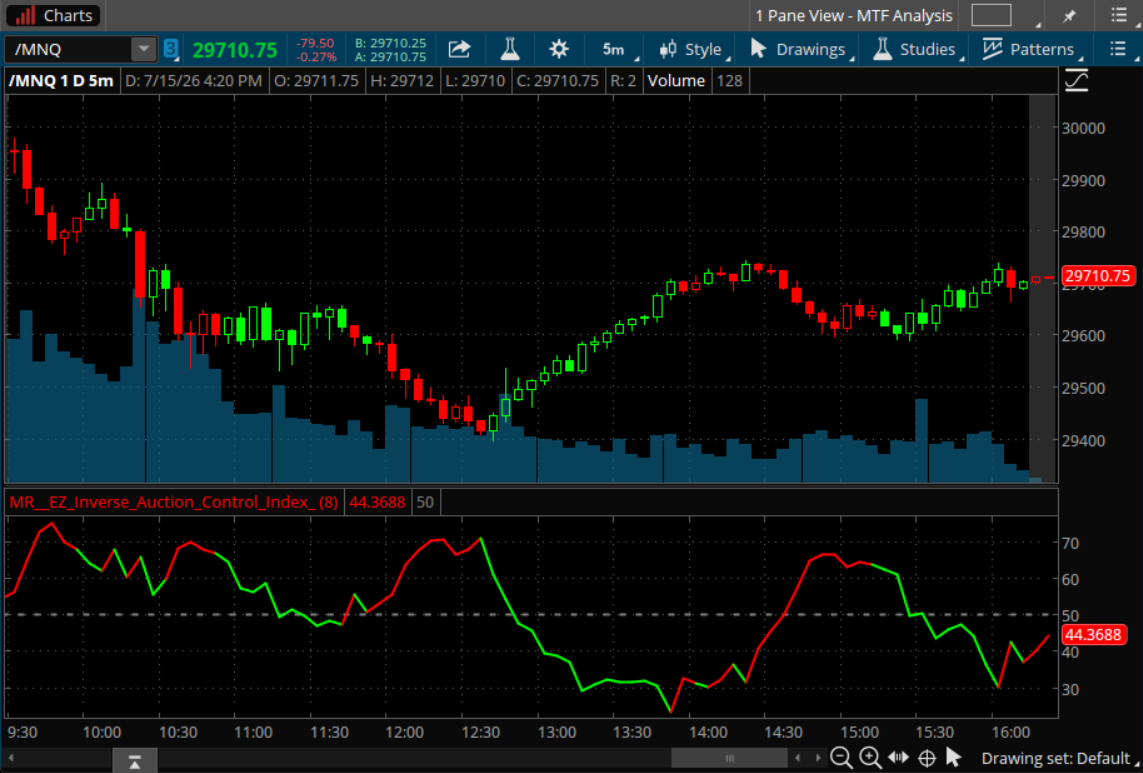Open the Style menu

693,50
